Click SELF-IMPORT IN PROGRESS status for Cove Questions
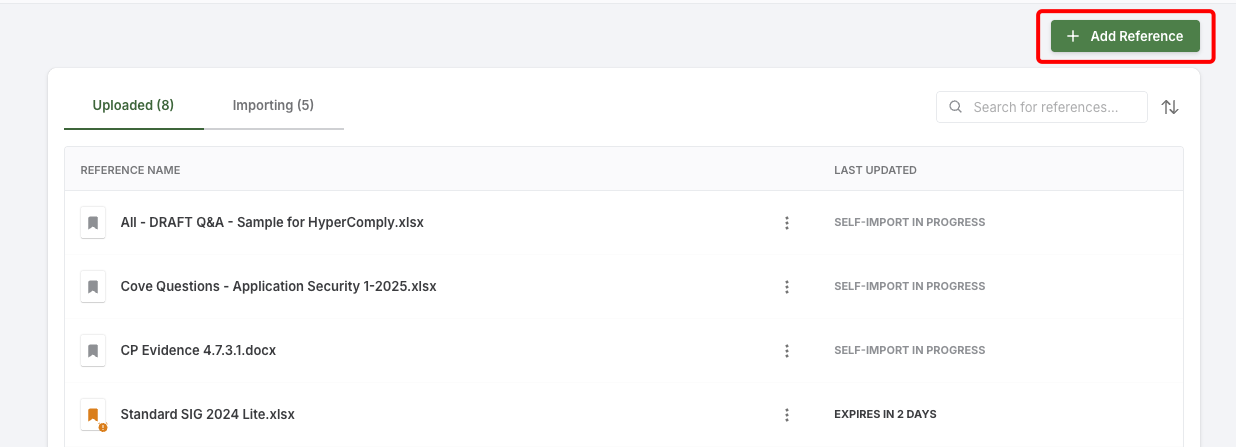 [x=909, y=286]
